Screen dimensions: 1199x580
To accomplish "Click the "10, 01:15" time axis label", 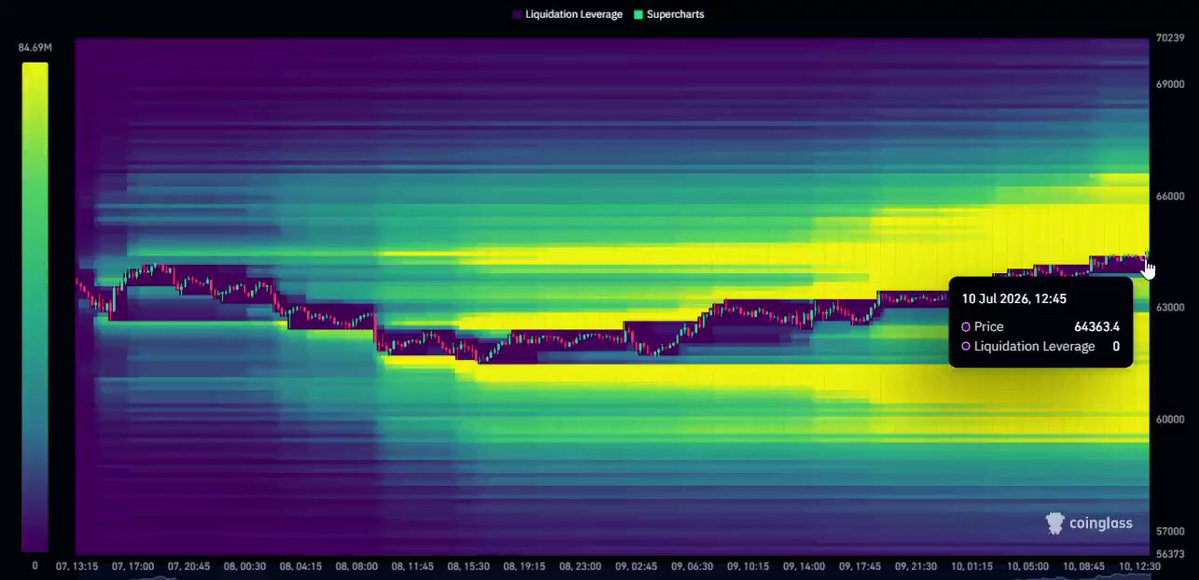I will pos(972,567).
